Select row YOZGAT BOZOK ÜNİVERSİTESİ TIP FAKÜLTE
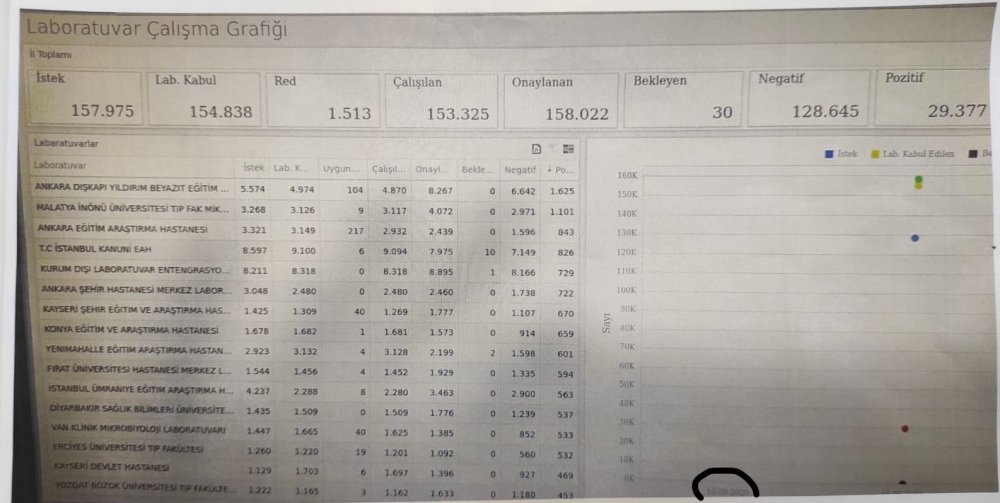 [315, 492]
